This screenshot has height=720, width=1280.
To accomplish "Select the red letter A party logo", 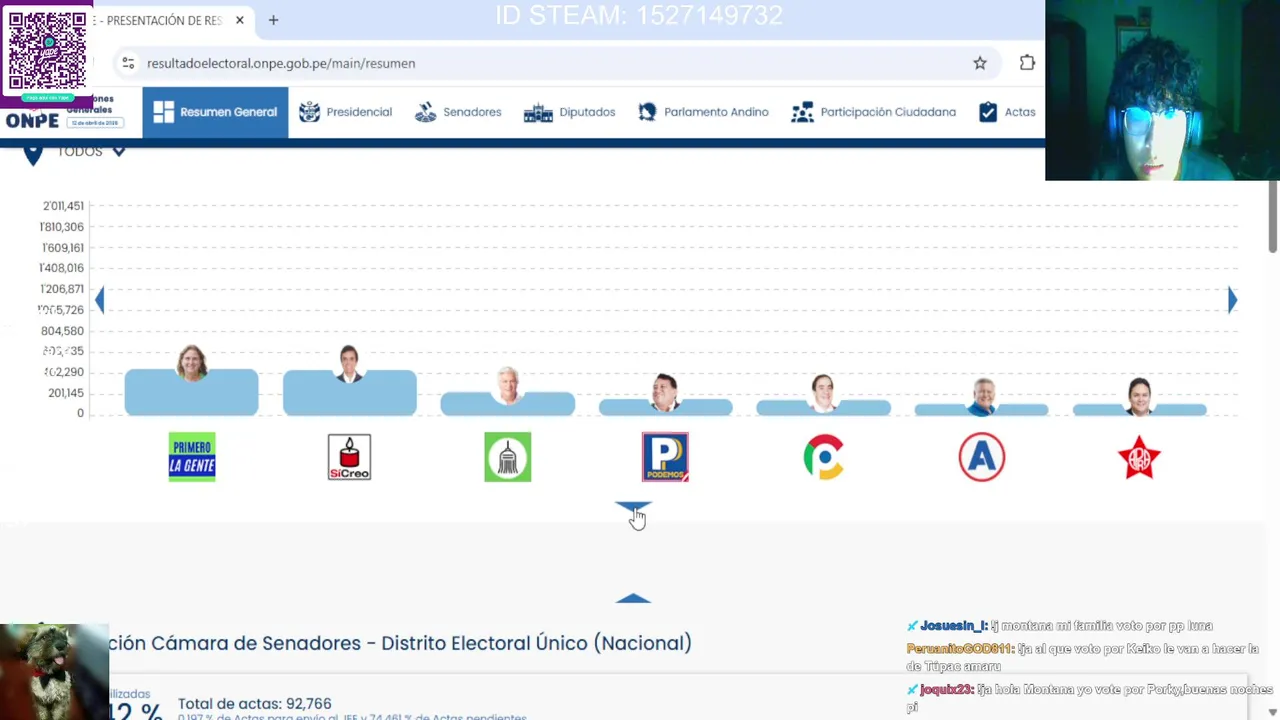I will point(982,457).
